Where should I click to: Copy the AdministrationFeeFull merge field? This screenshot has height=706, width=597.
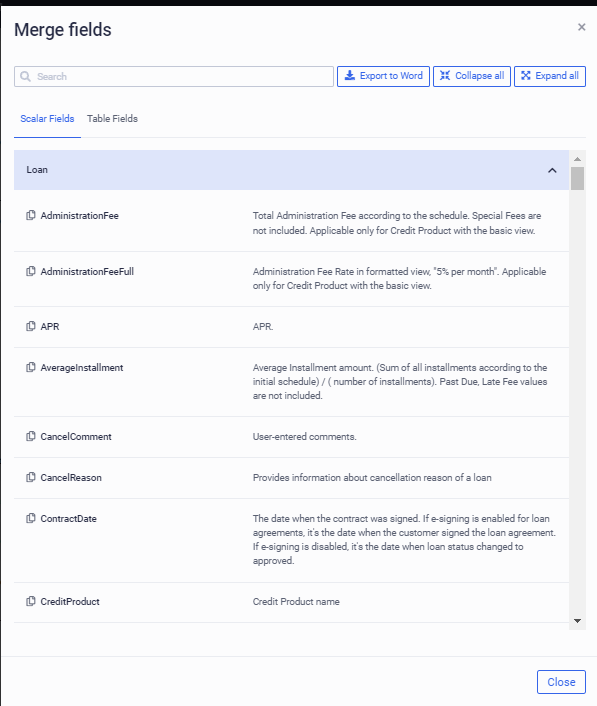tap(31, 271)
